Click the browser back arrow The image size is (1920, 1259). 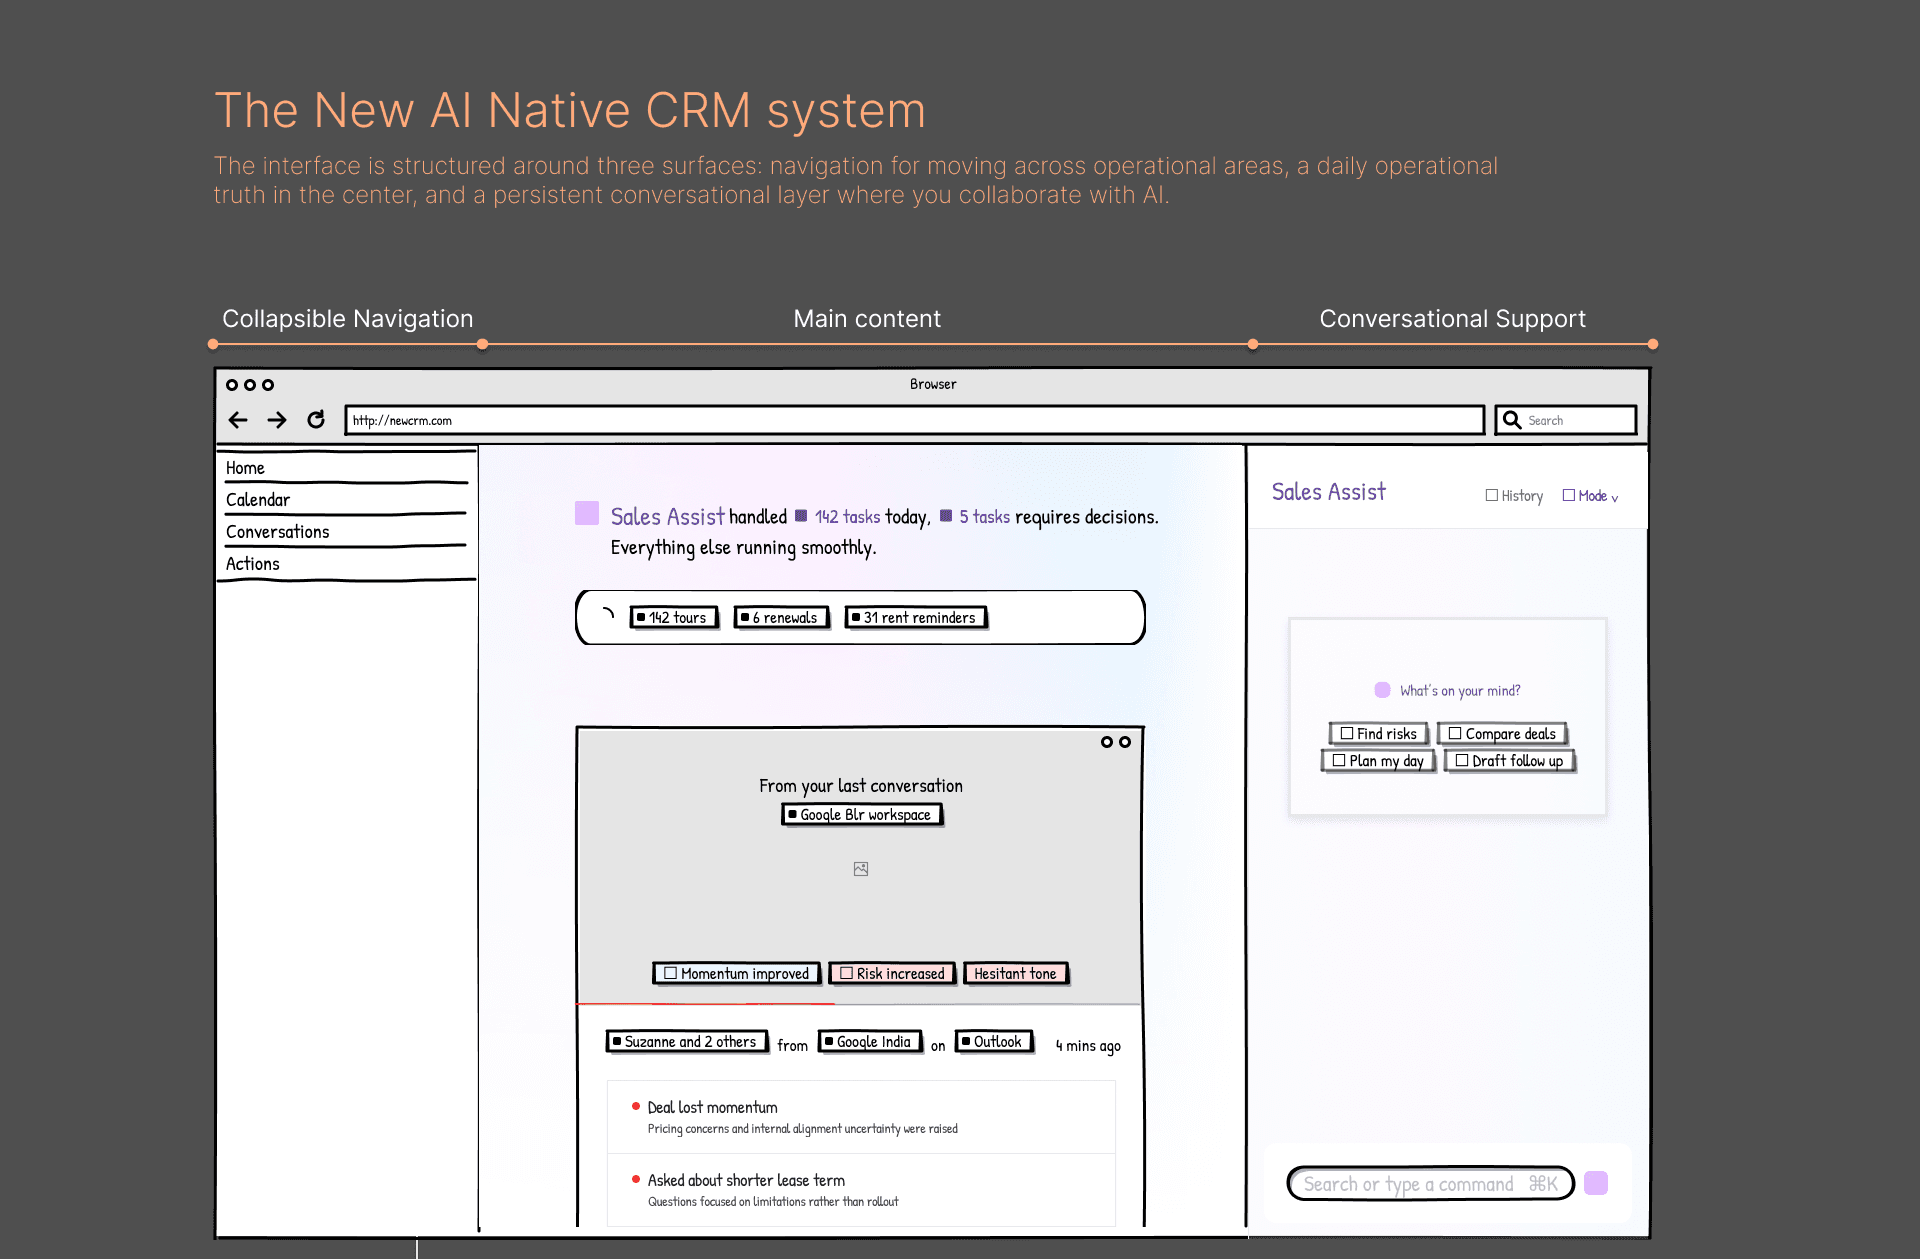point(238,420)
